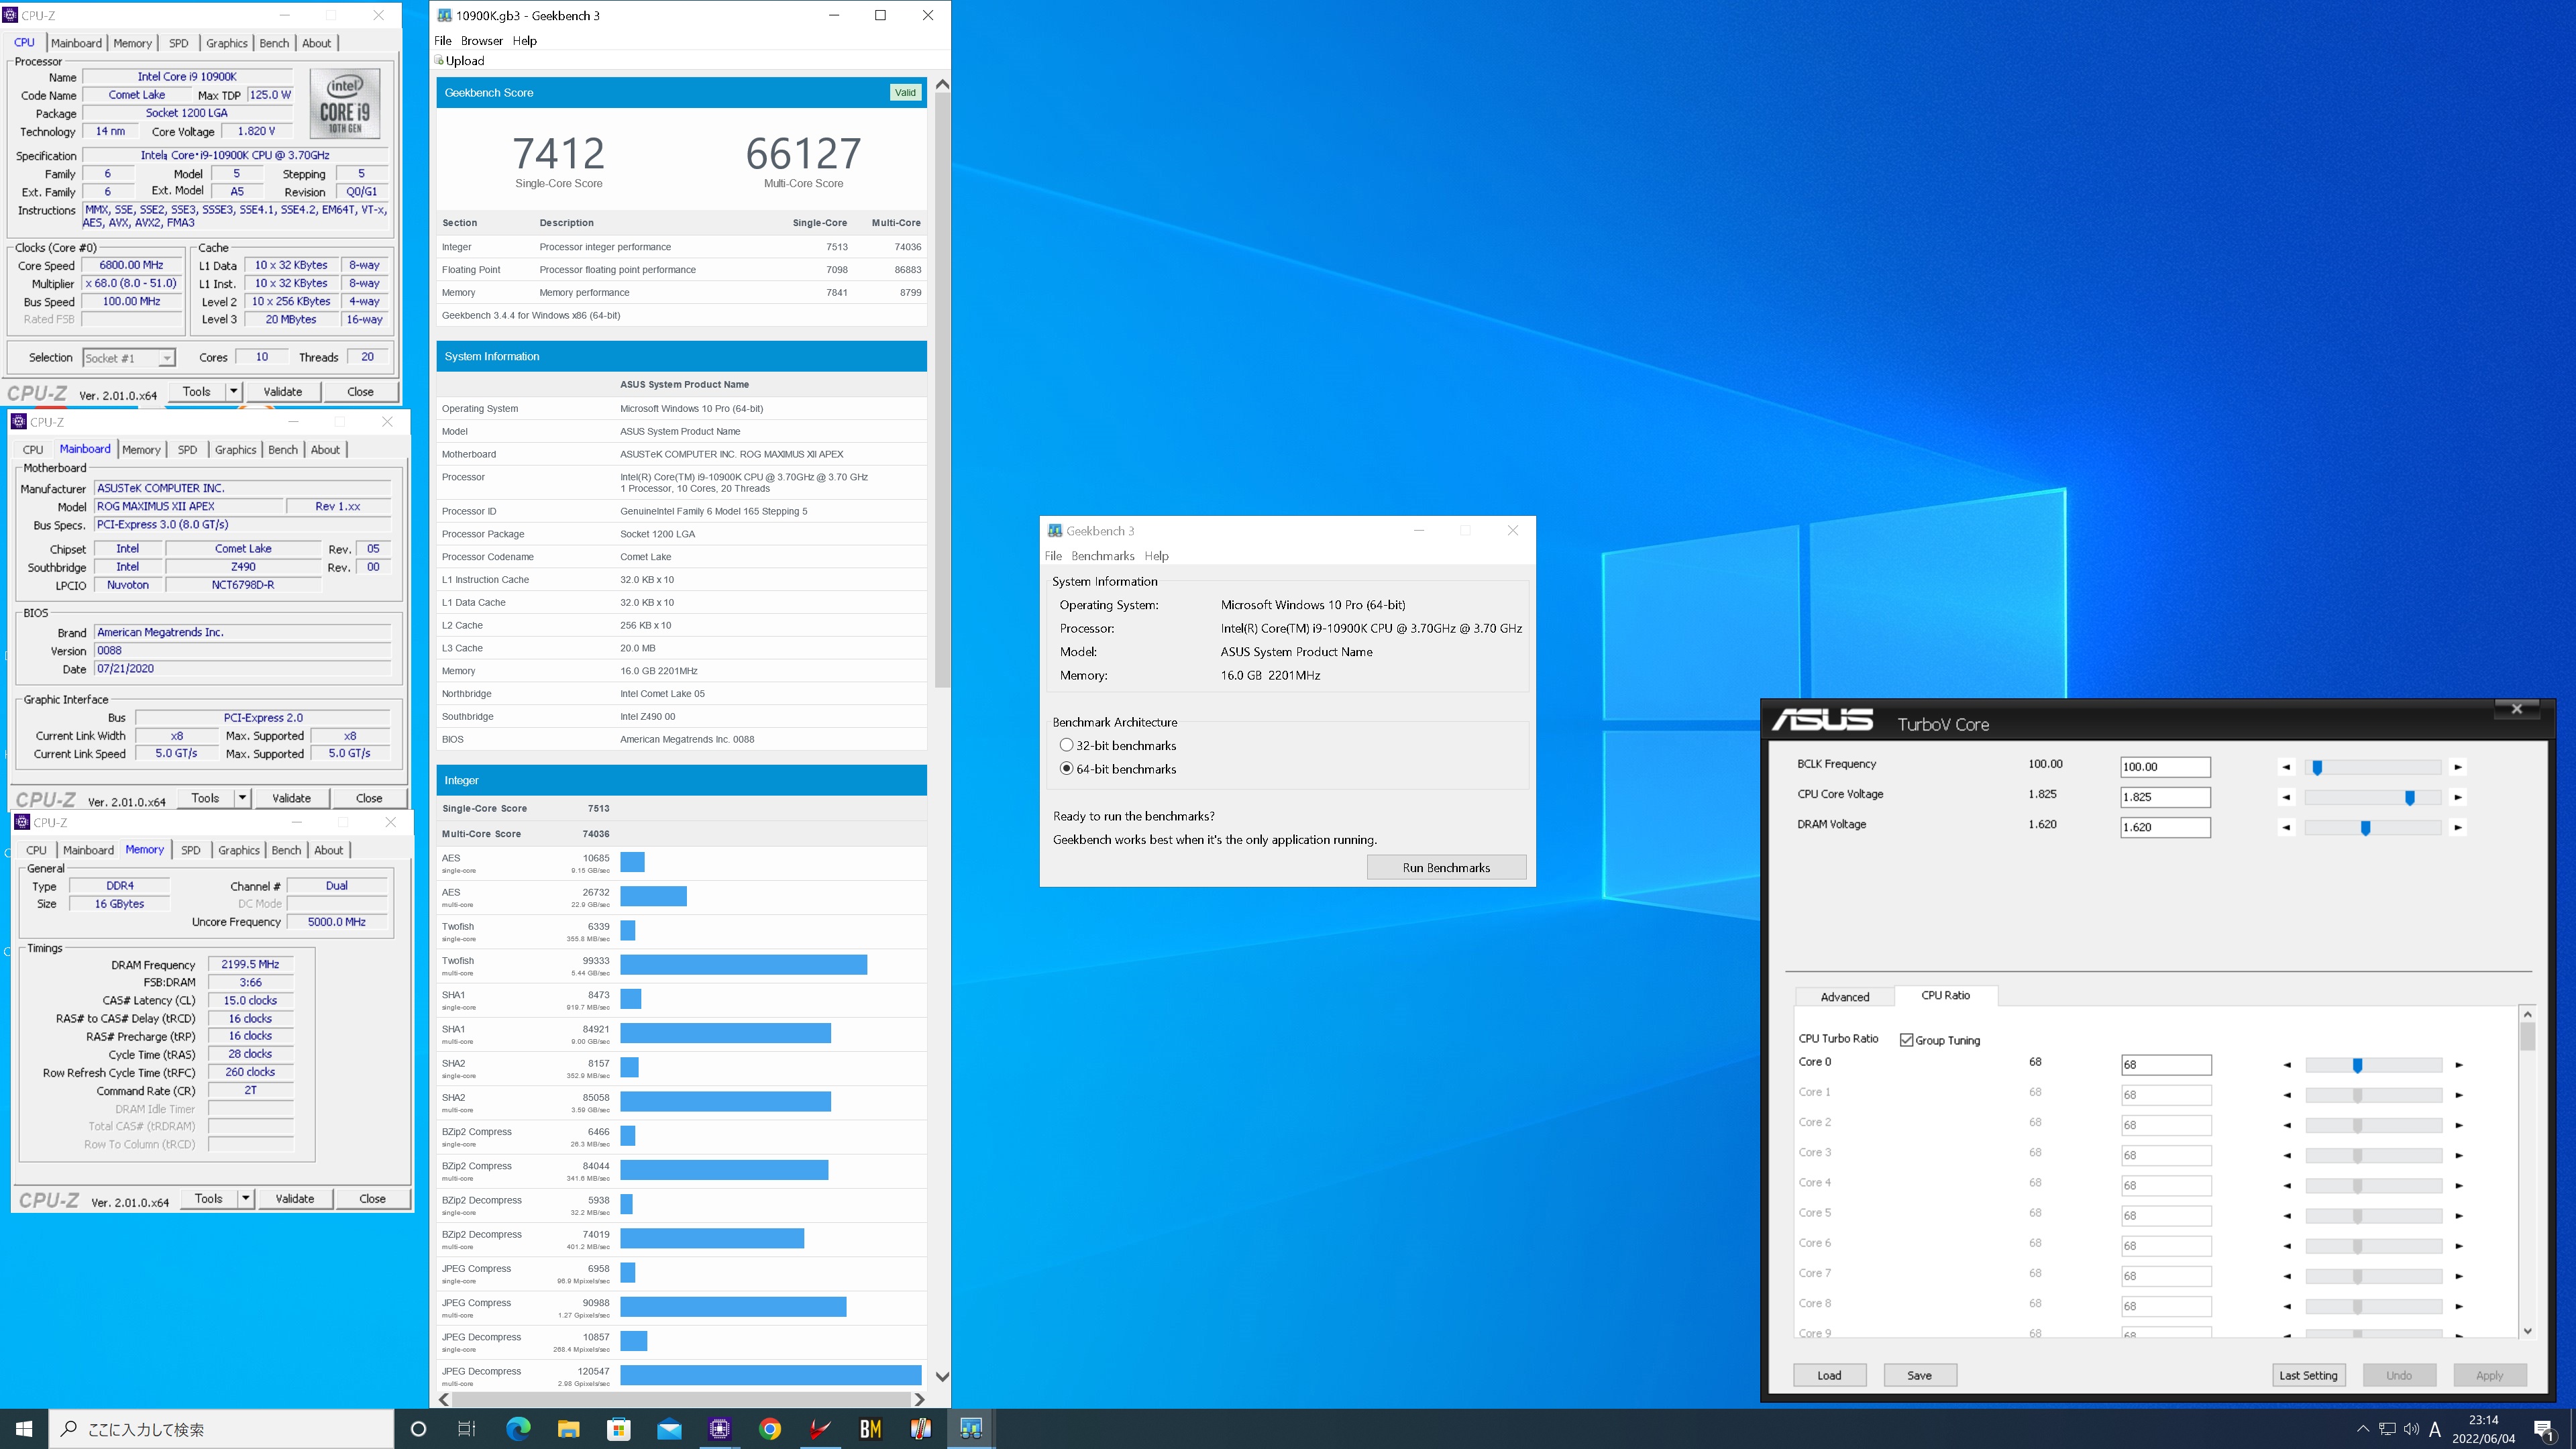The width and height of the screenshot is (2576, 1449).
Task: Open the Socket #1 selection dropdown
Action: coord(129,358)
